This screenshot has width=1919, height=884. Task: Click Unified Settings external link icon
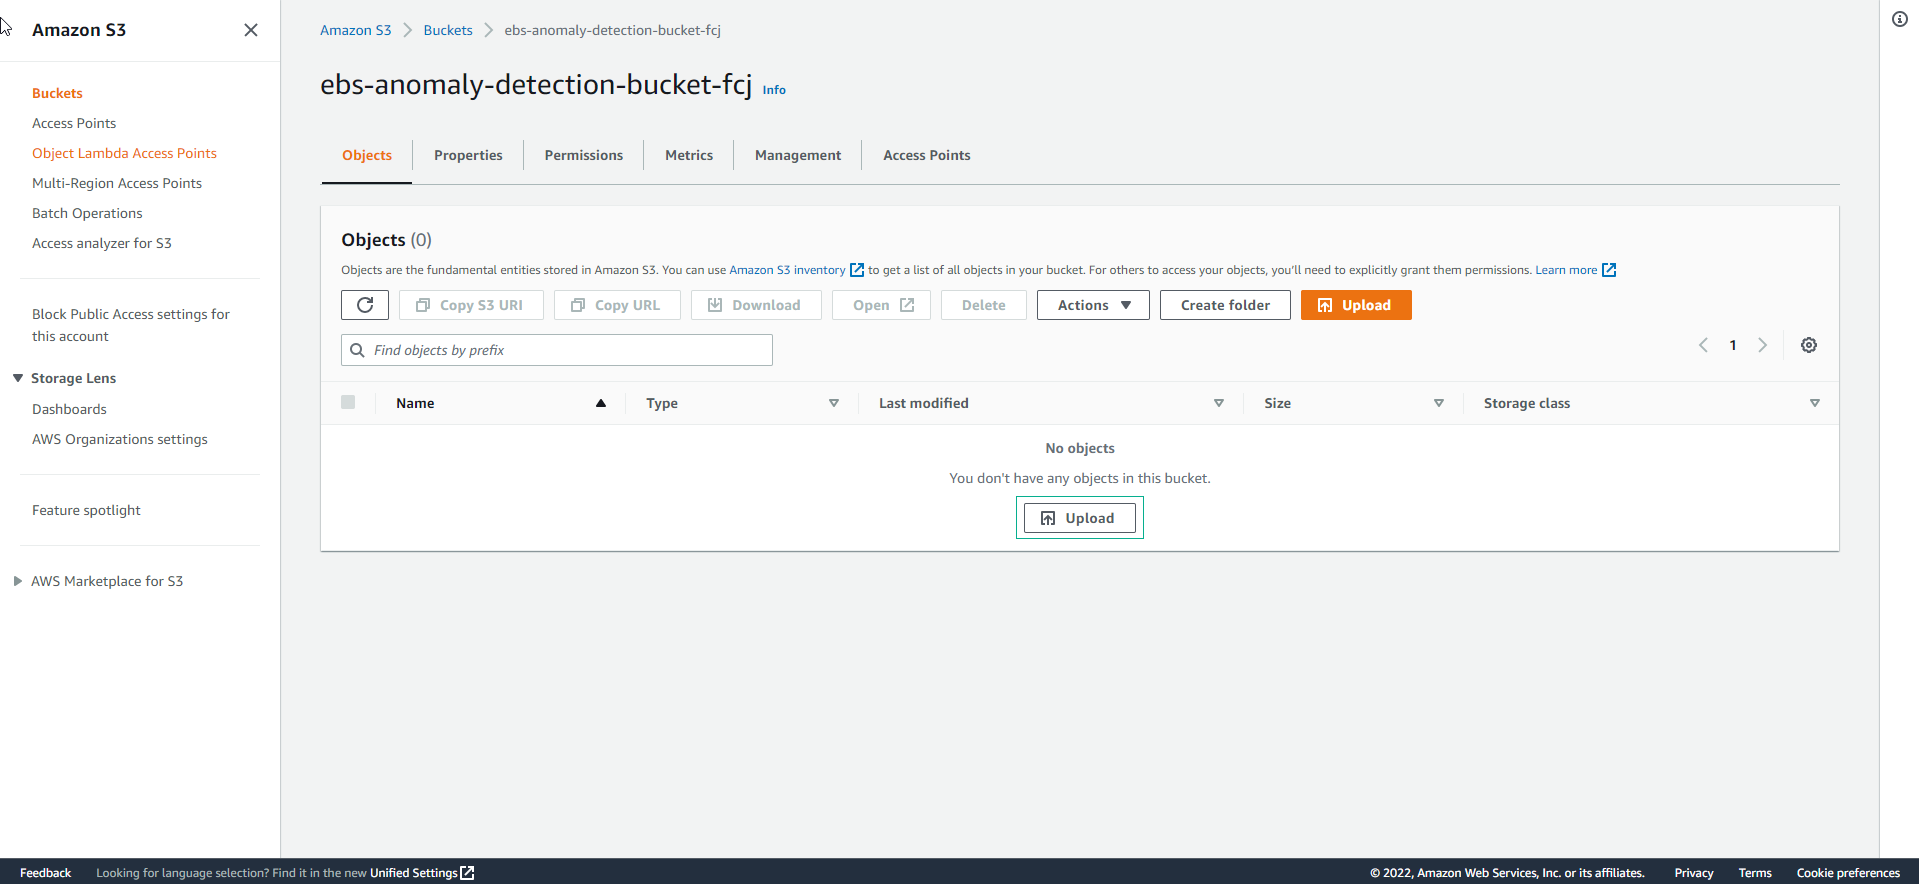click(467, 873)
